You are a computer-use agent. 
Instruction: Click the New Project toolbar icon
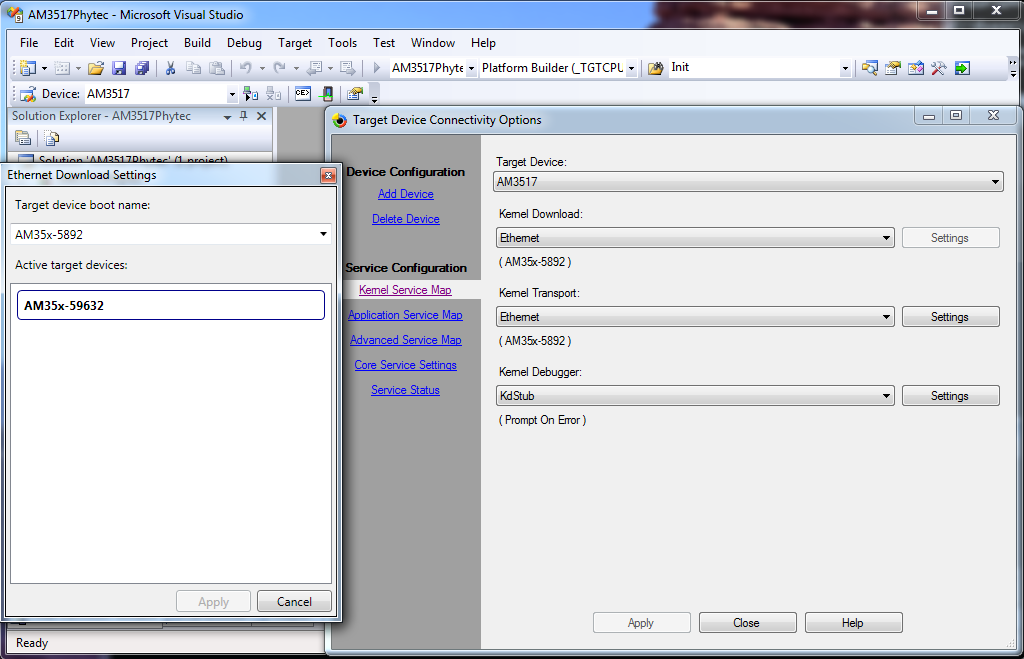(28, 68)
